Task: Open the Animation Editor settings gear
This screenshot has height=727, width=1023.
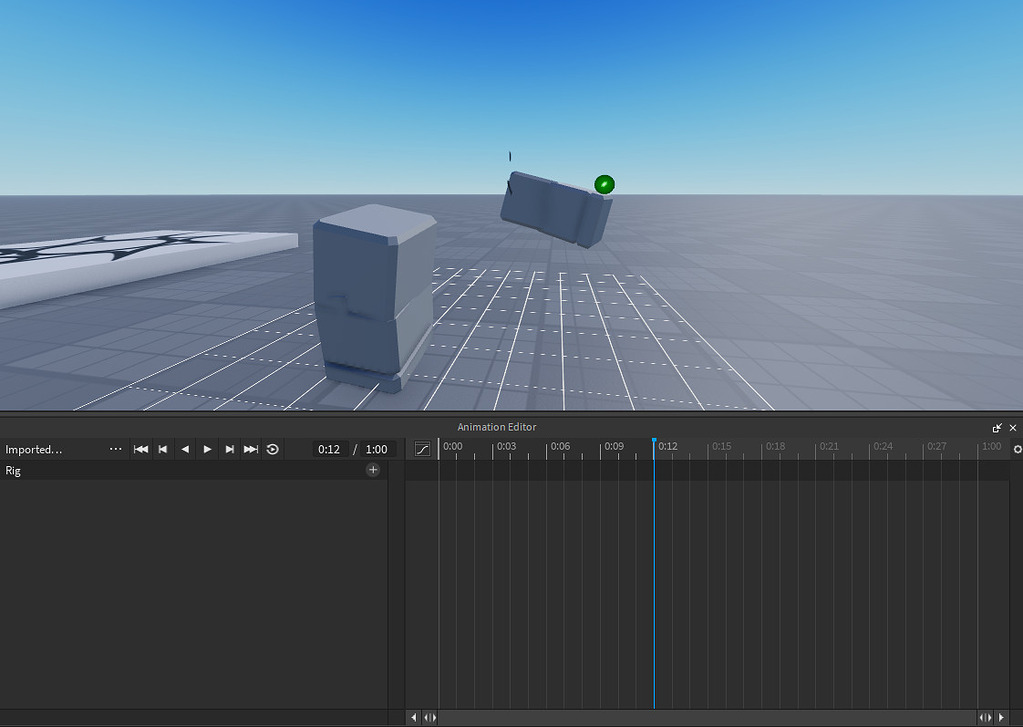Action: pos(1016,448)
